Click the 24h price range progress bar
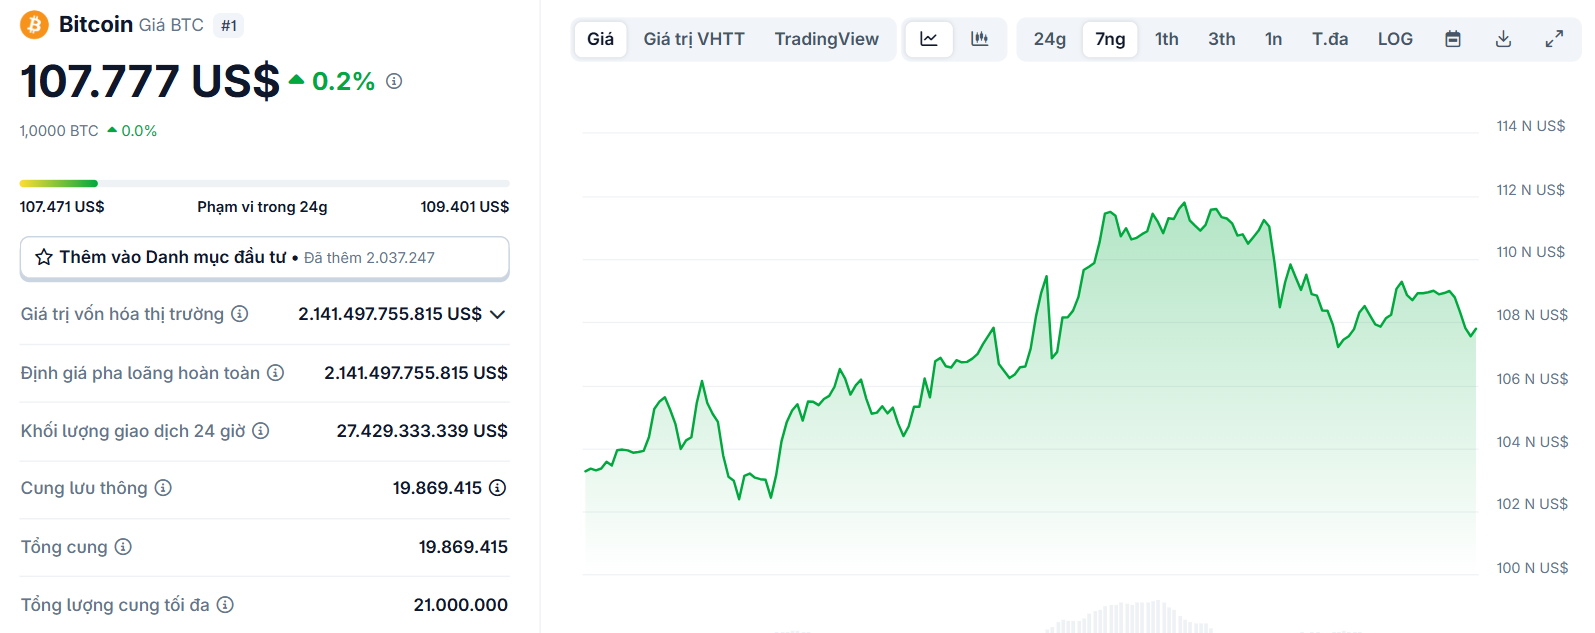The image size is (1595, 633). coord(265,183)
